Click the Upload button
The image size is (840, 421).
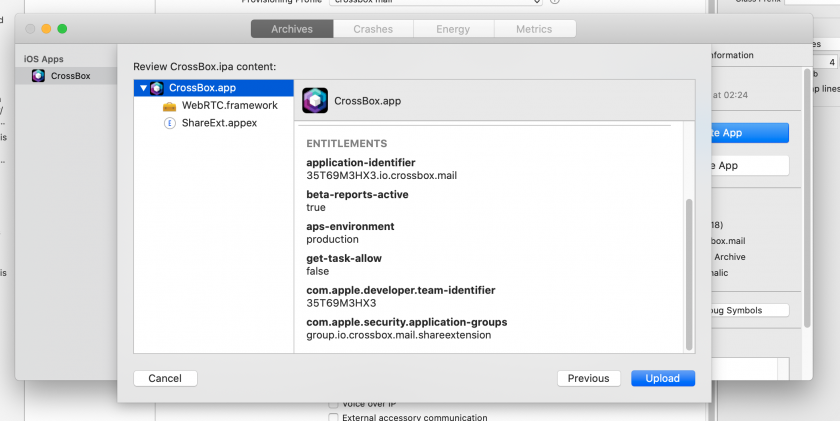pyautogui.click(x=663, y=378)
